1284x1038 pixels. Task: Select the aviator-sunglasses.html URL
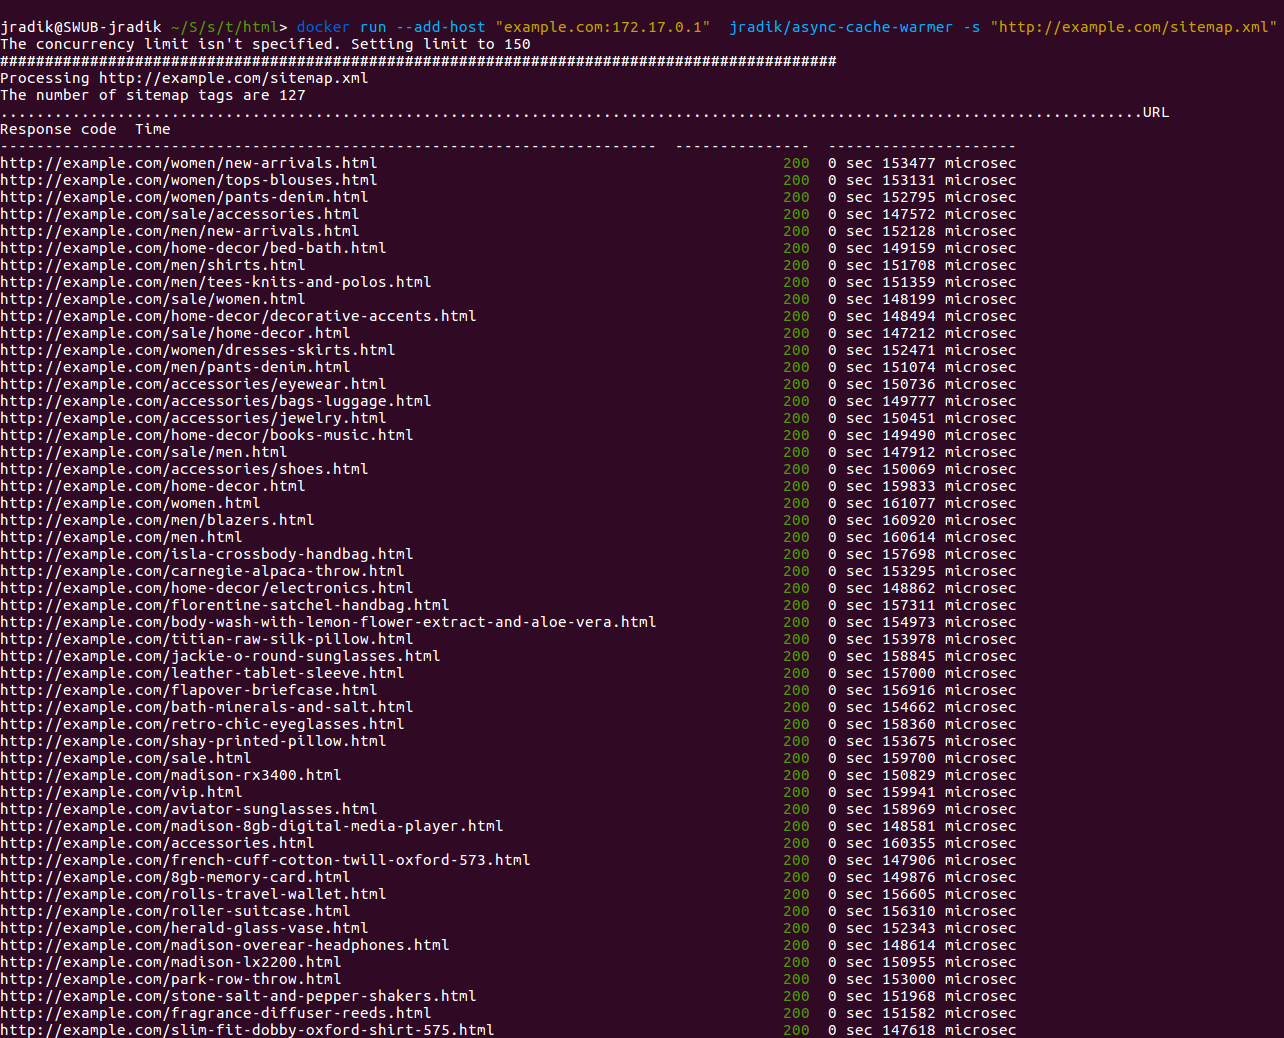[x=189, y=809]
